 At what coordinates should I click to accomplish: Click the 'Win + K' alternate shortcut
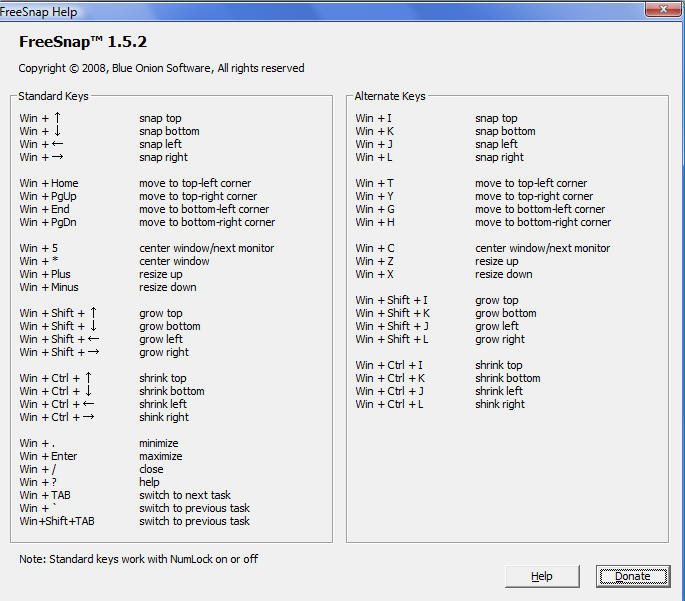pyautogui.click(x=375, y=131)
